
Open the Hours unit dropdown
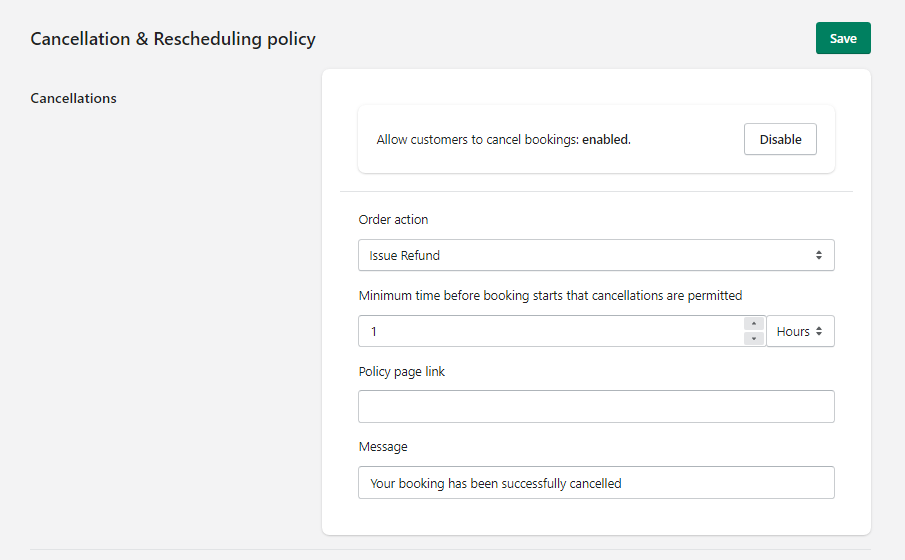tap(800, 331)
